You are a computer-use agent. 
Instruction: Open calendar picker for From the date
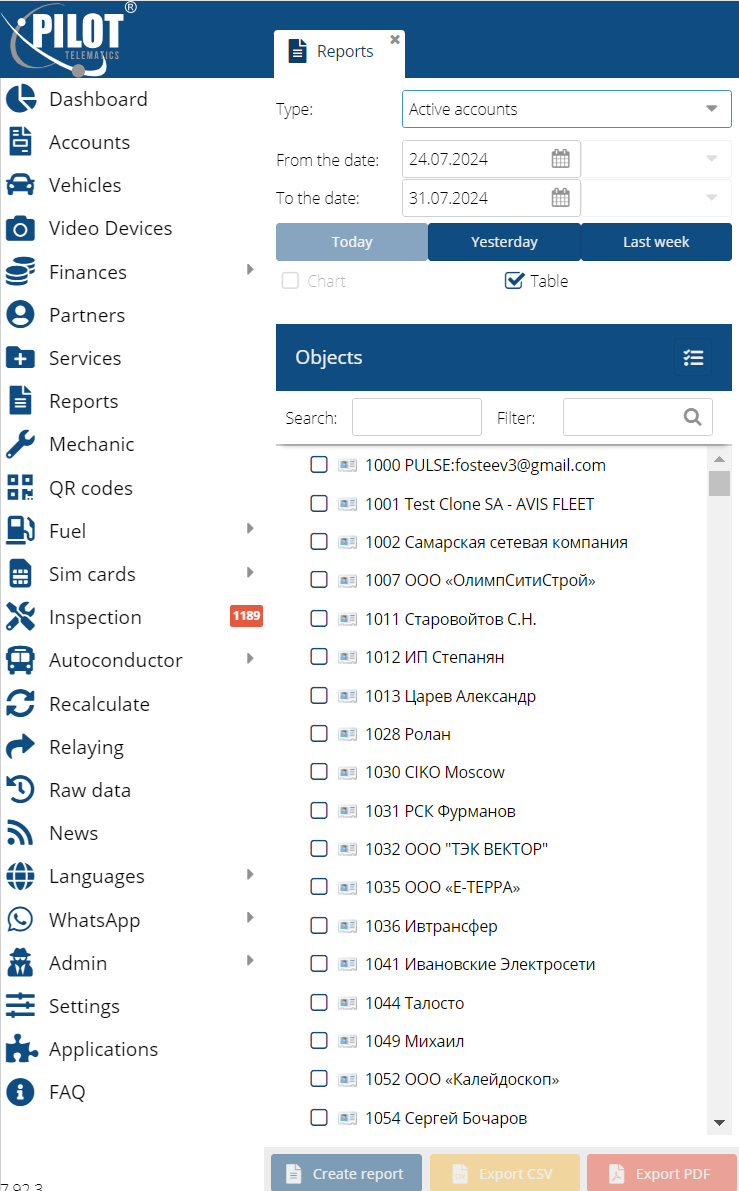(560, 159)
